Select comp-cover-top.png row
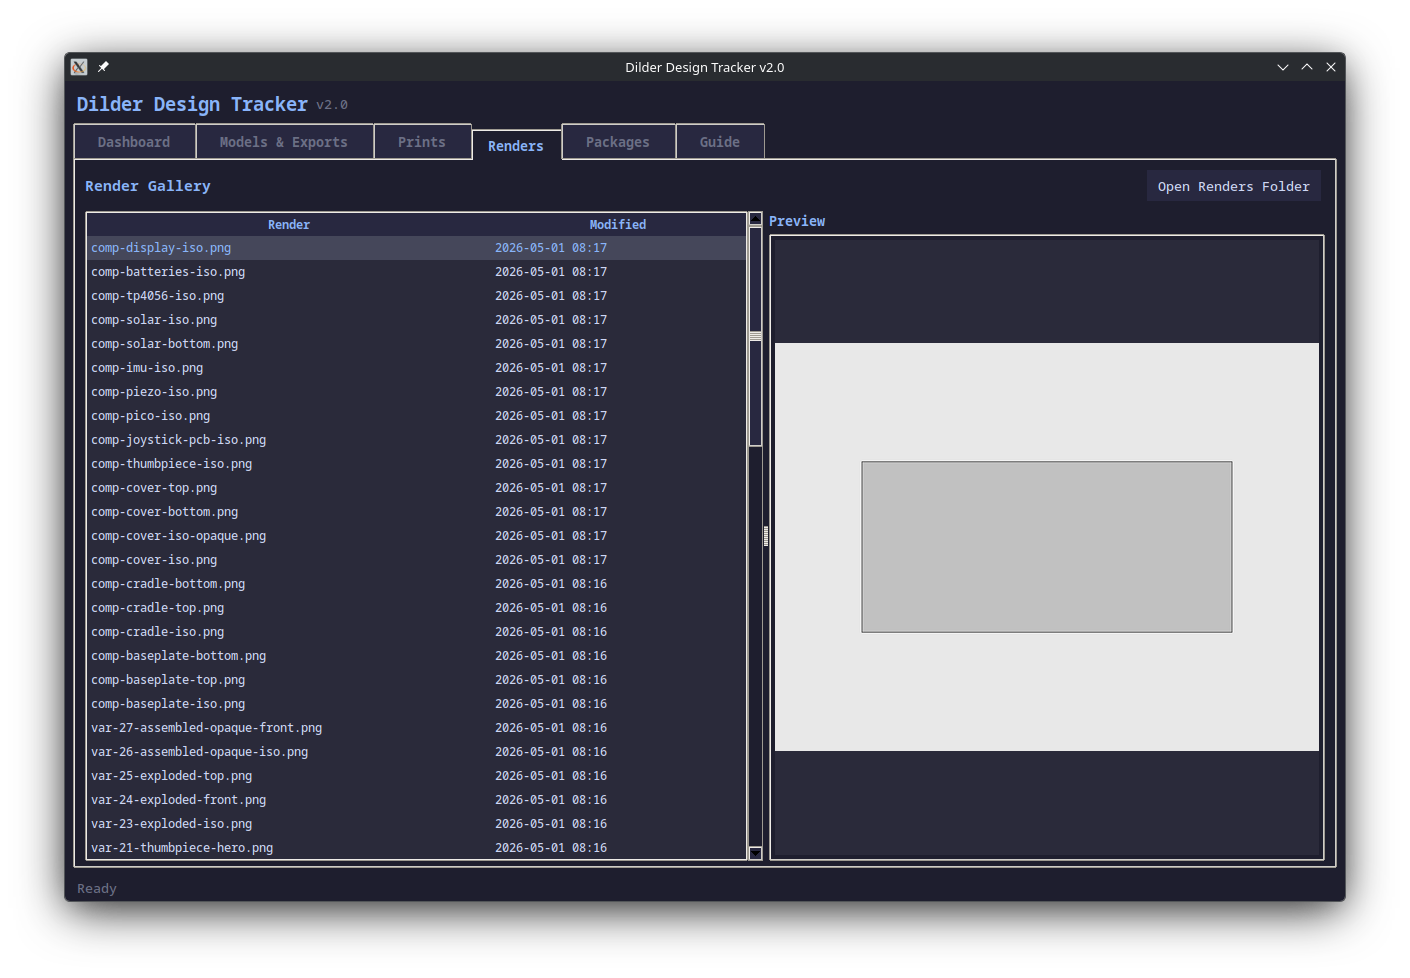 417,488
